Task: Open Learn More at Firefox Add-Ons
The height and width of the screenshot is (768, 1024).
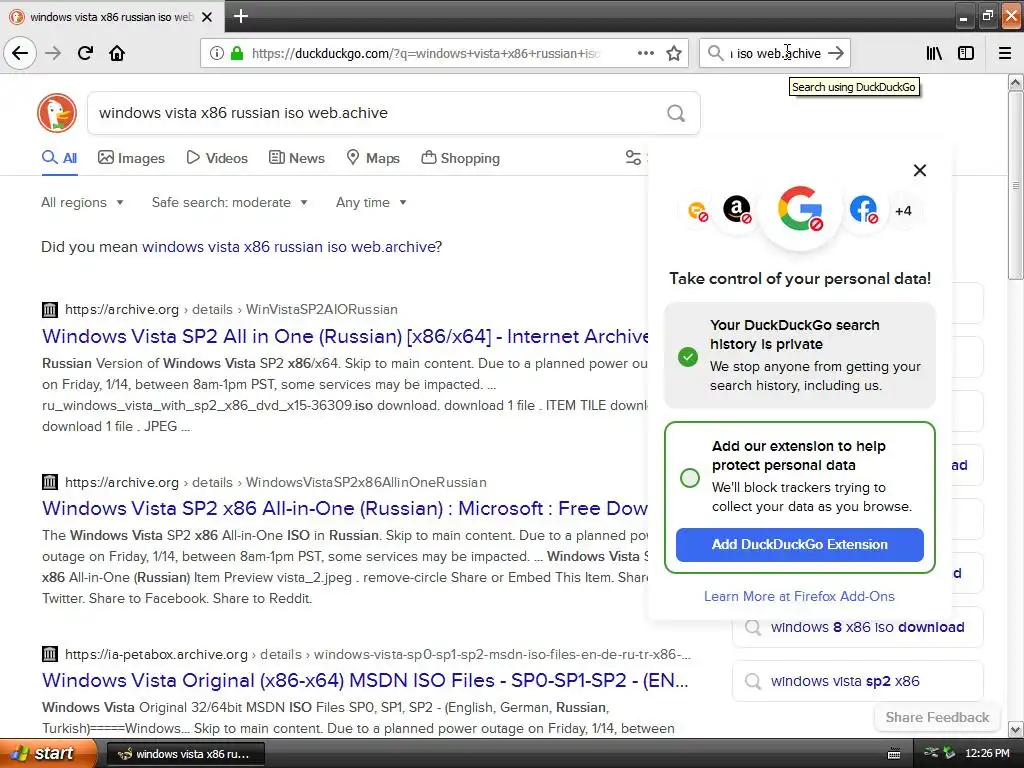Action: (x=799, y=596)
